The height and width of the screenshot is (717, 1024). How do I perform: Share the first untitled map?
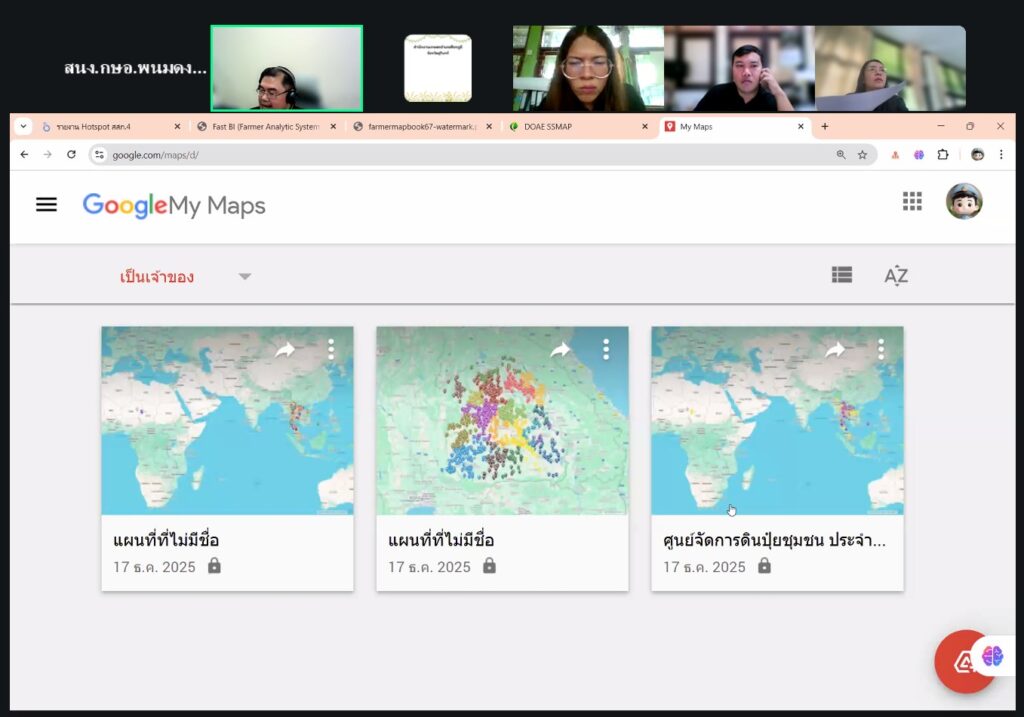(285, 349)
